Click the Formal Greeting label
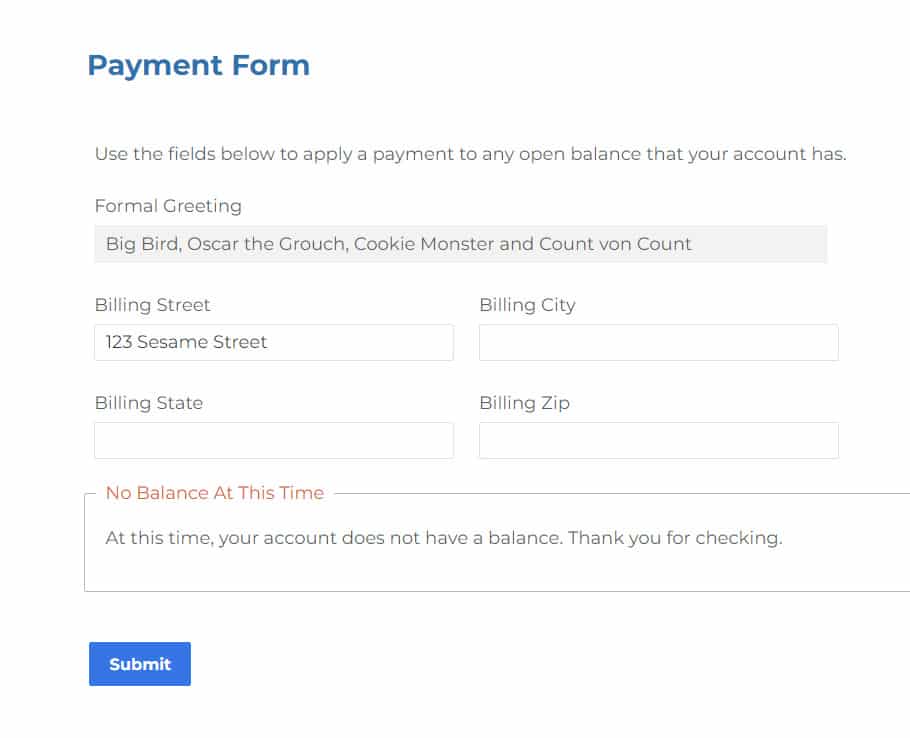The height and width of the screenshot is (738, 910). pyautogui.click(x=167, y=206)
